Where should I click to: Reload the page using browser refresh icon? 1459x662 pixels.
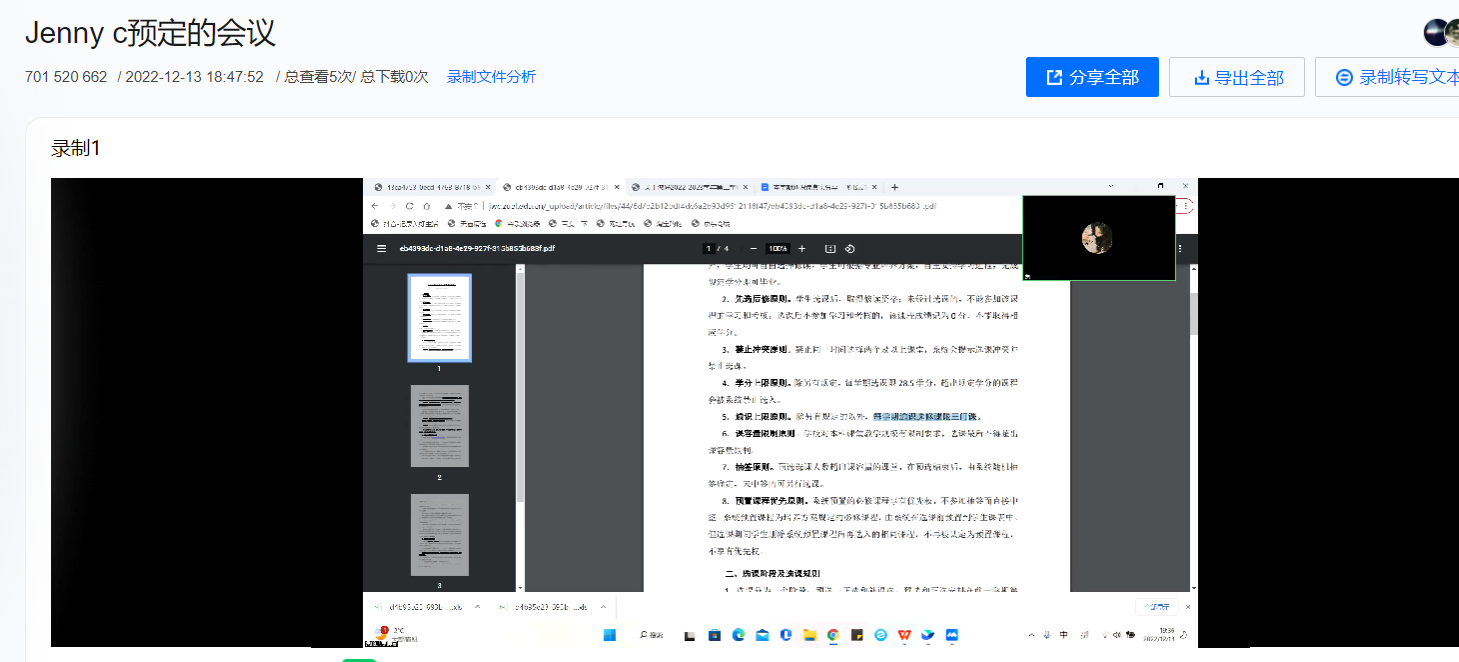410,206
